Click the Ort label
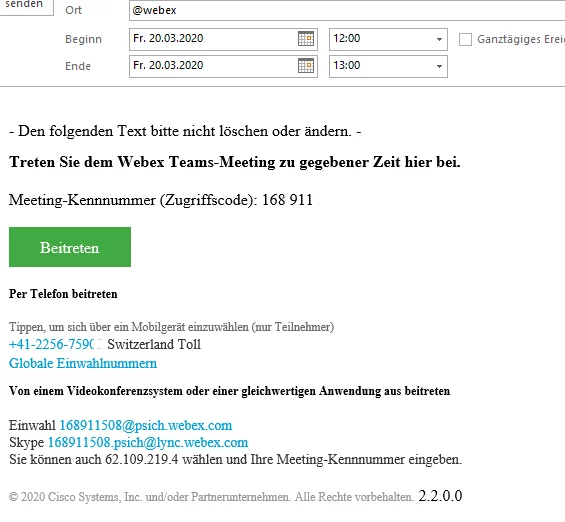 pos(74,10)
